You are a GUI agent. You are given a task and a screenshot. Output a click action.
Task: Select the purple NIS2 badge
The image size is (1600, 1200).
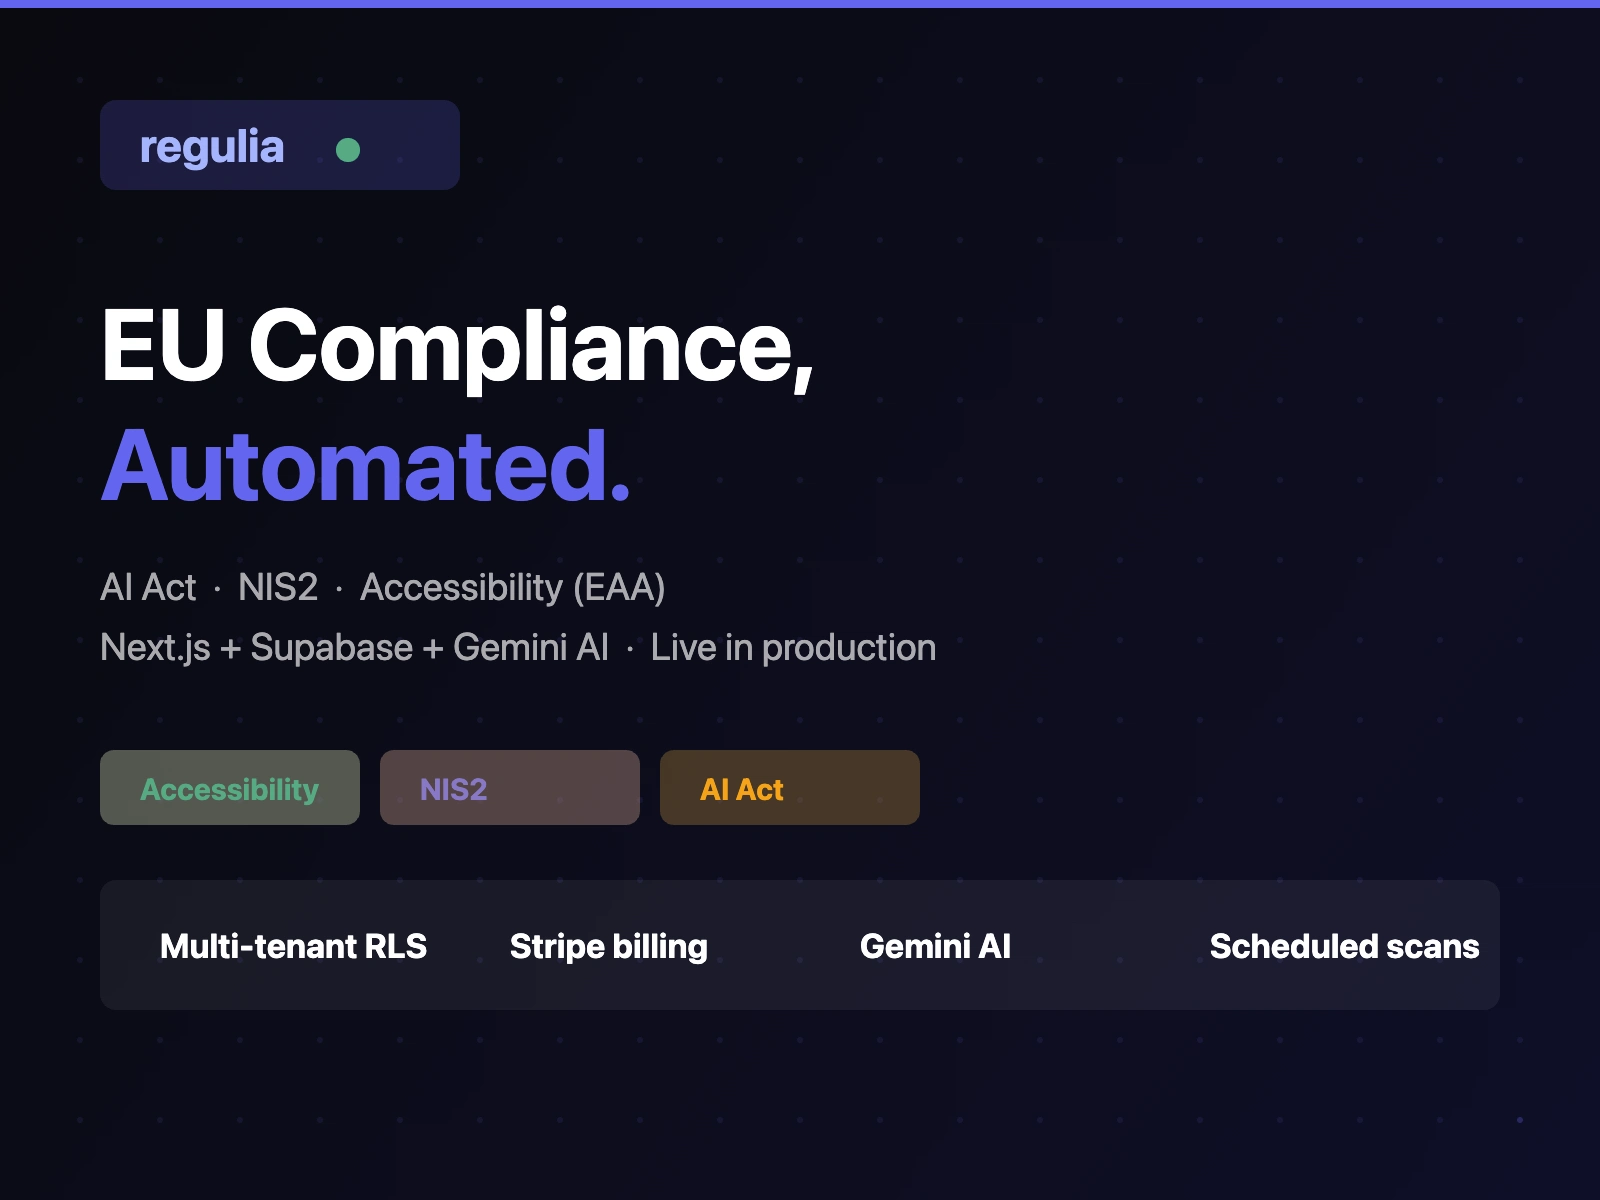(x=509, y=788)
